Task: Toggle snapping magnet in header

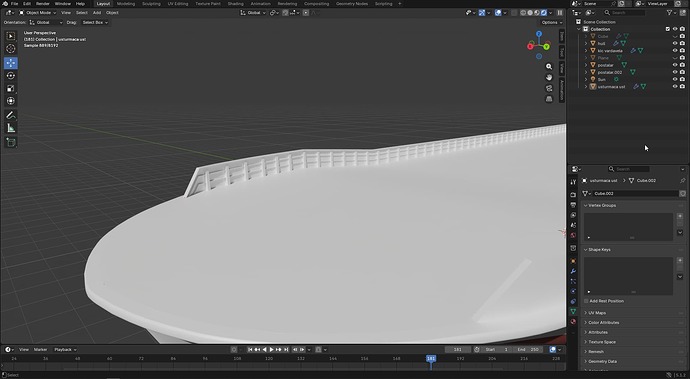Action: (x=285, y=13)
